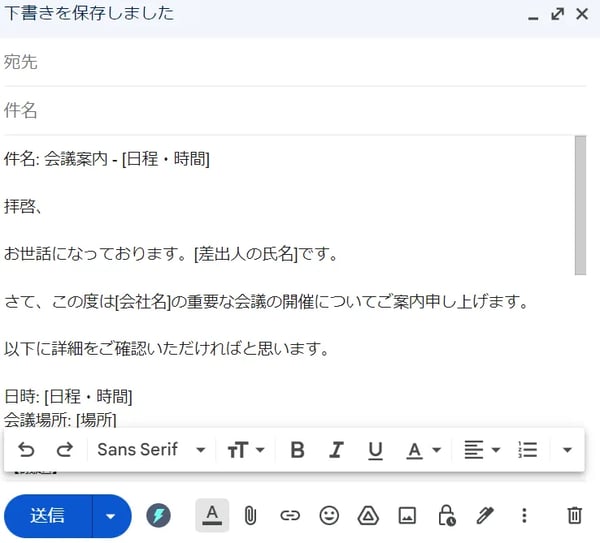The height and width of the screenshot is (543, 600).
Task: Insert a numbered list
Action: click(x=527, y=450)
